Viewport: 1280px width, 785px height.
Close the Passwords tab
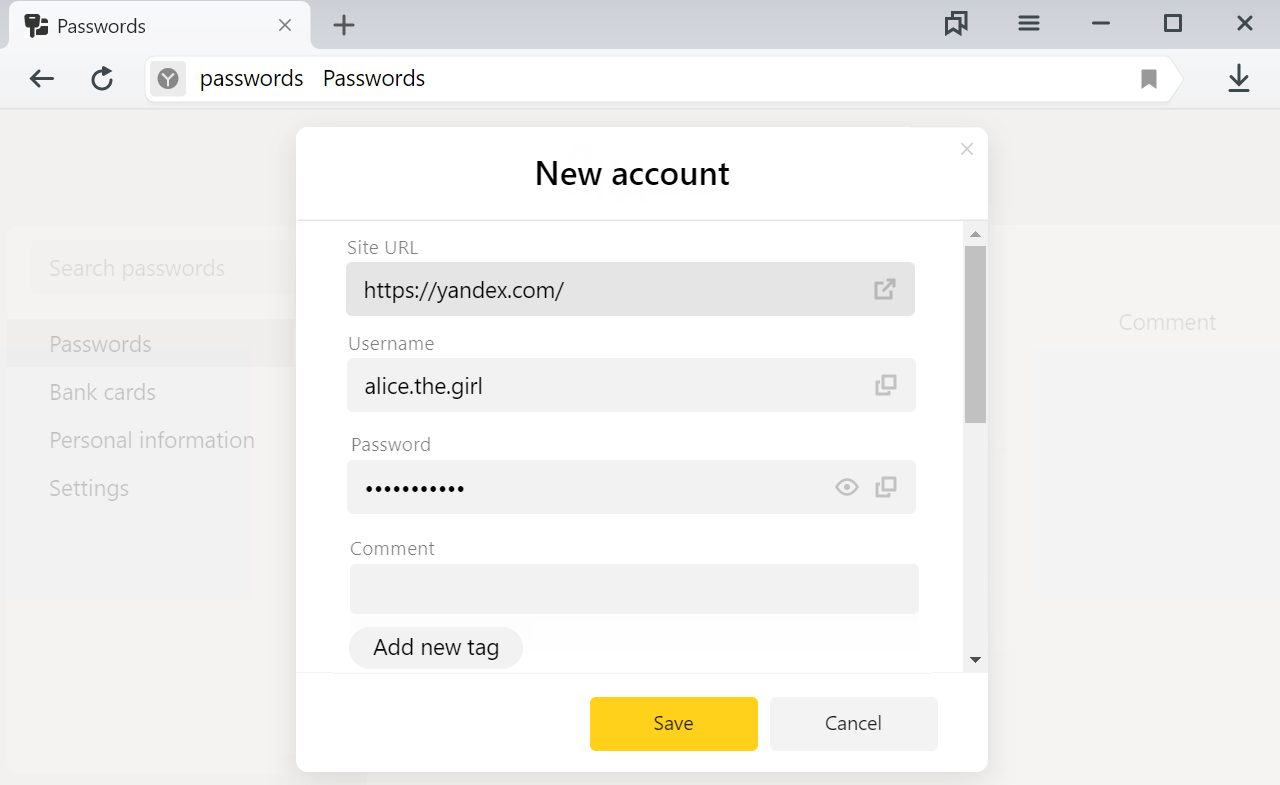[285, 25]
